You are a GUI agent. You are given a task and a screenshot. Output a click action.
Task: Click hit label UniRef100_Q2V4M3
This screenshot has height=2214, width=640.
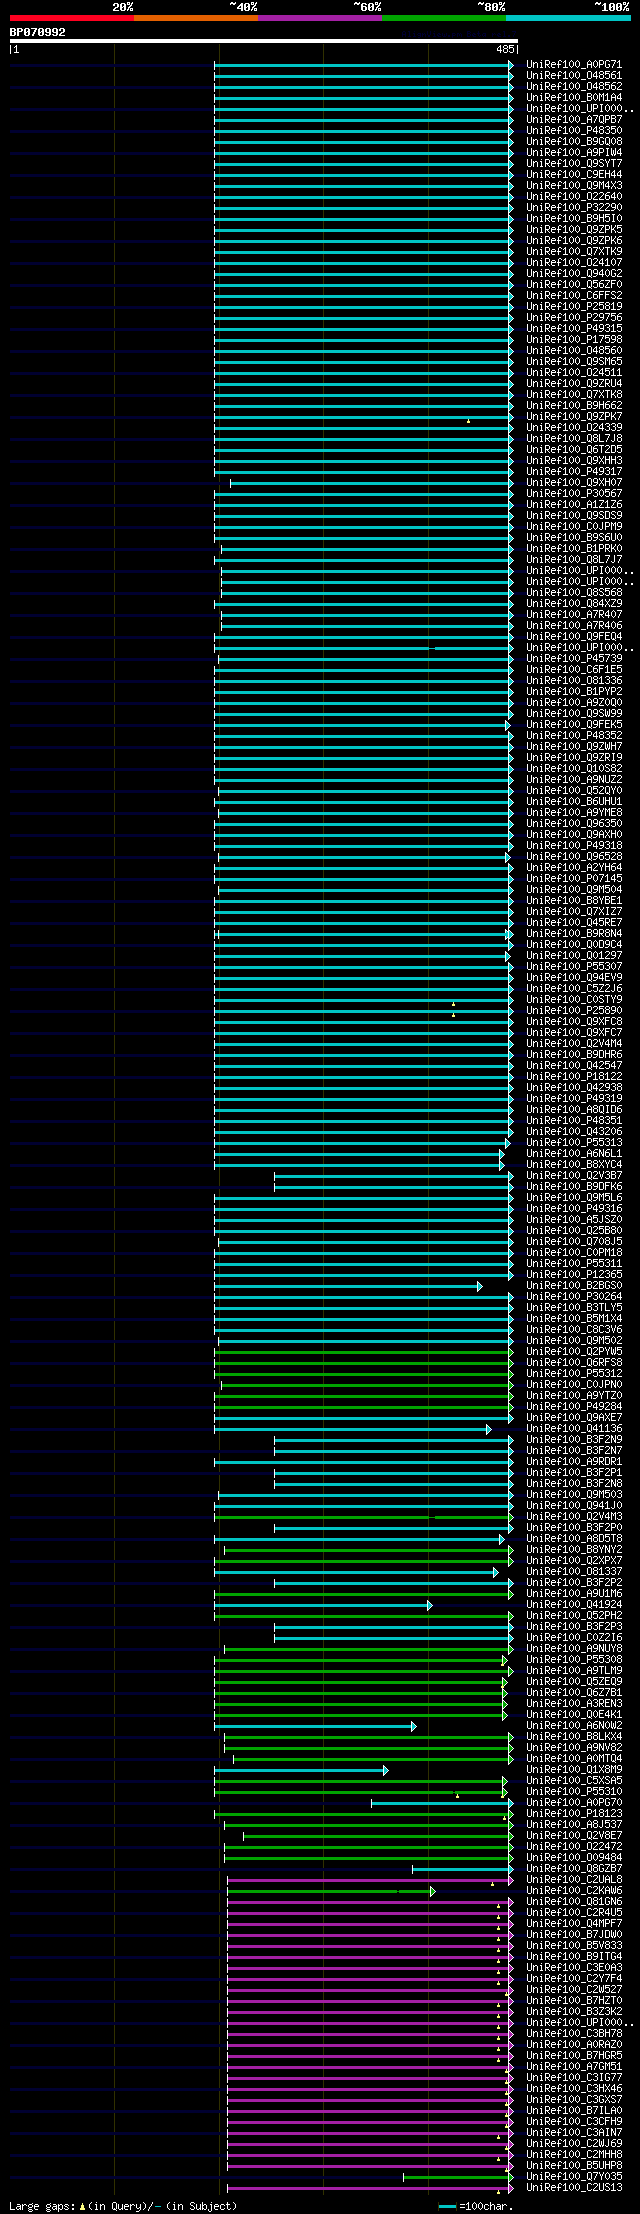pos(574,1516)
